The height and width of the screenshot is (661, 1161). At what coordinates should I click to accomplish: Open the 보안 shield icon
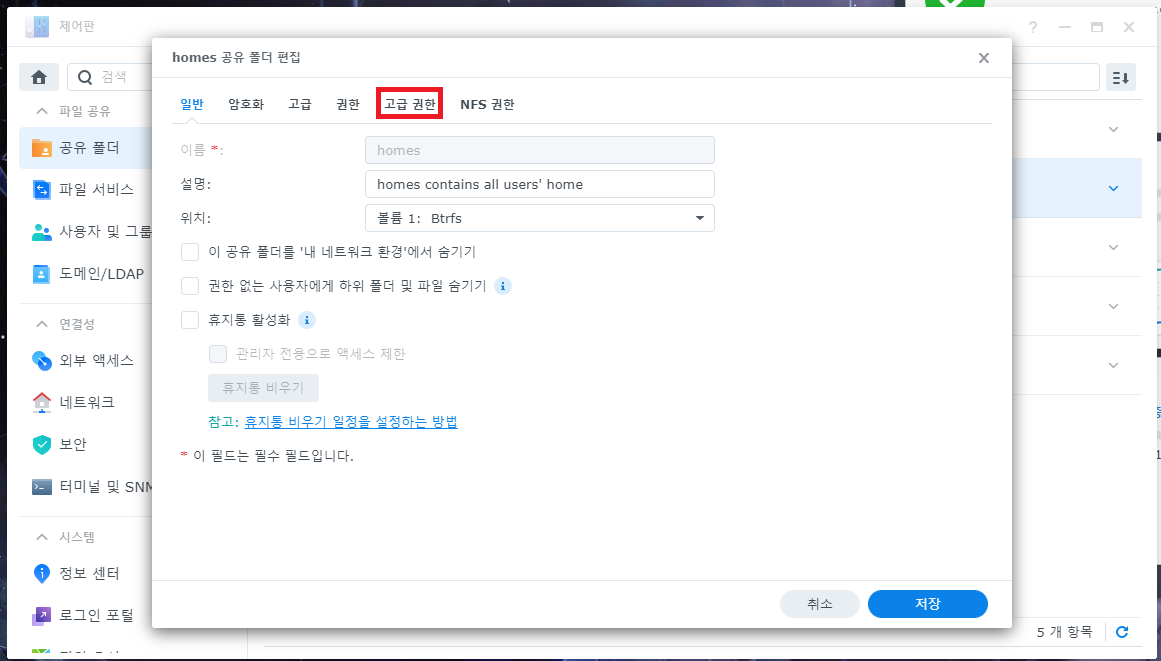[41, 444]
